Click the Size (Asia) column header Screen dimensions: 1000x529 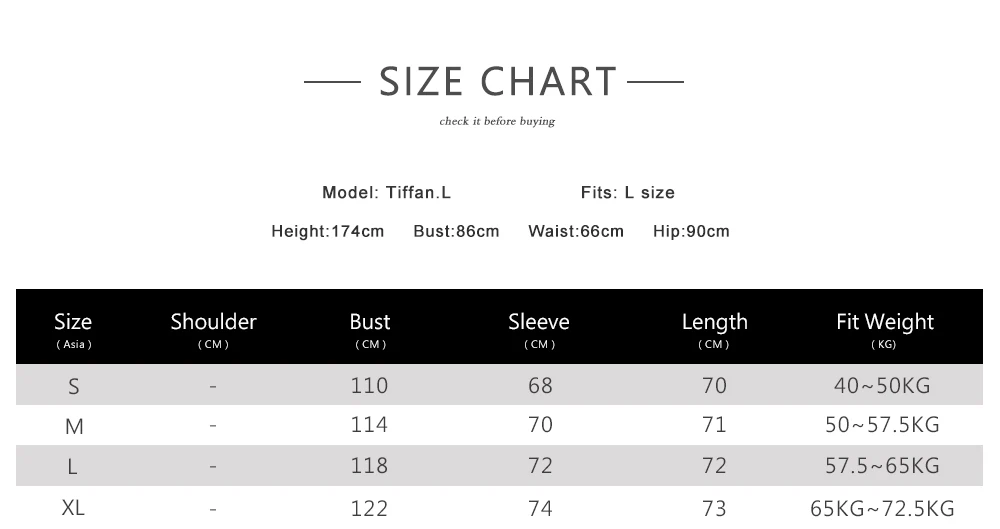pos(73,329)
